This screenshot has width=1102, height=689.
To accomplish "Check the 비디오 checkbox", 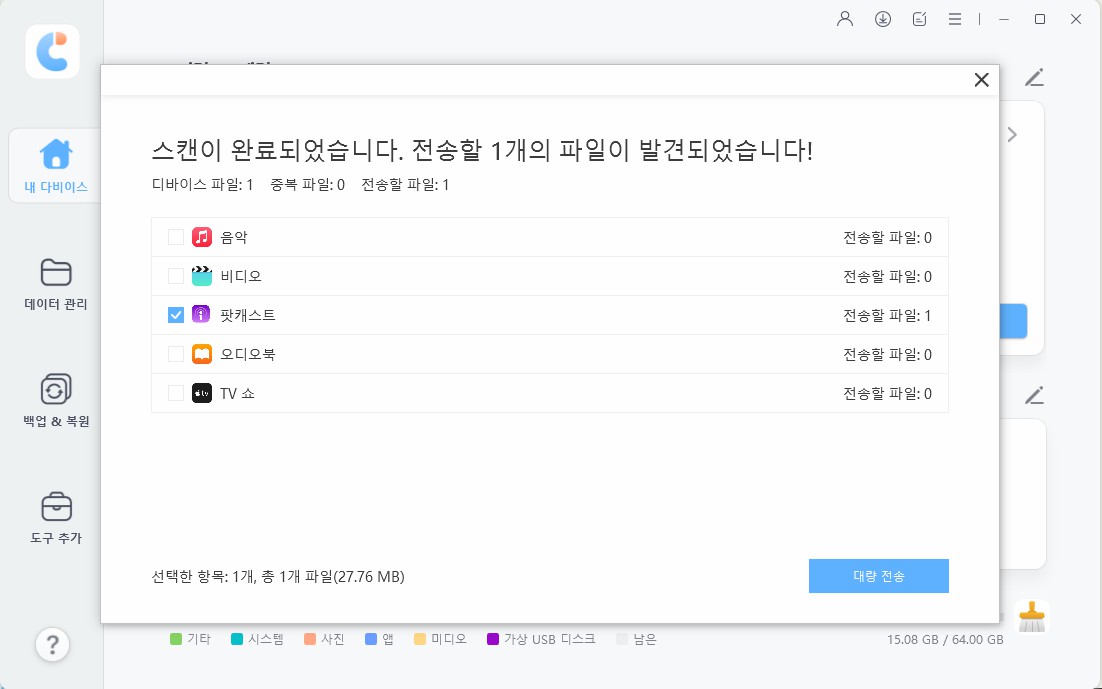I will 176,276.
